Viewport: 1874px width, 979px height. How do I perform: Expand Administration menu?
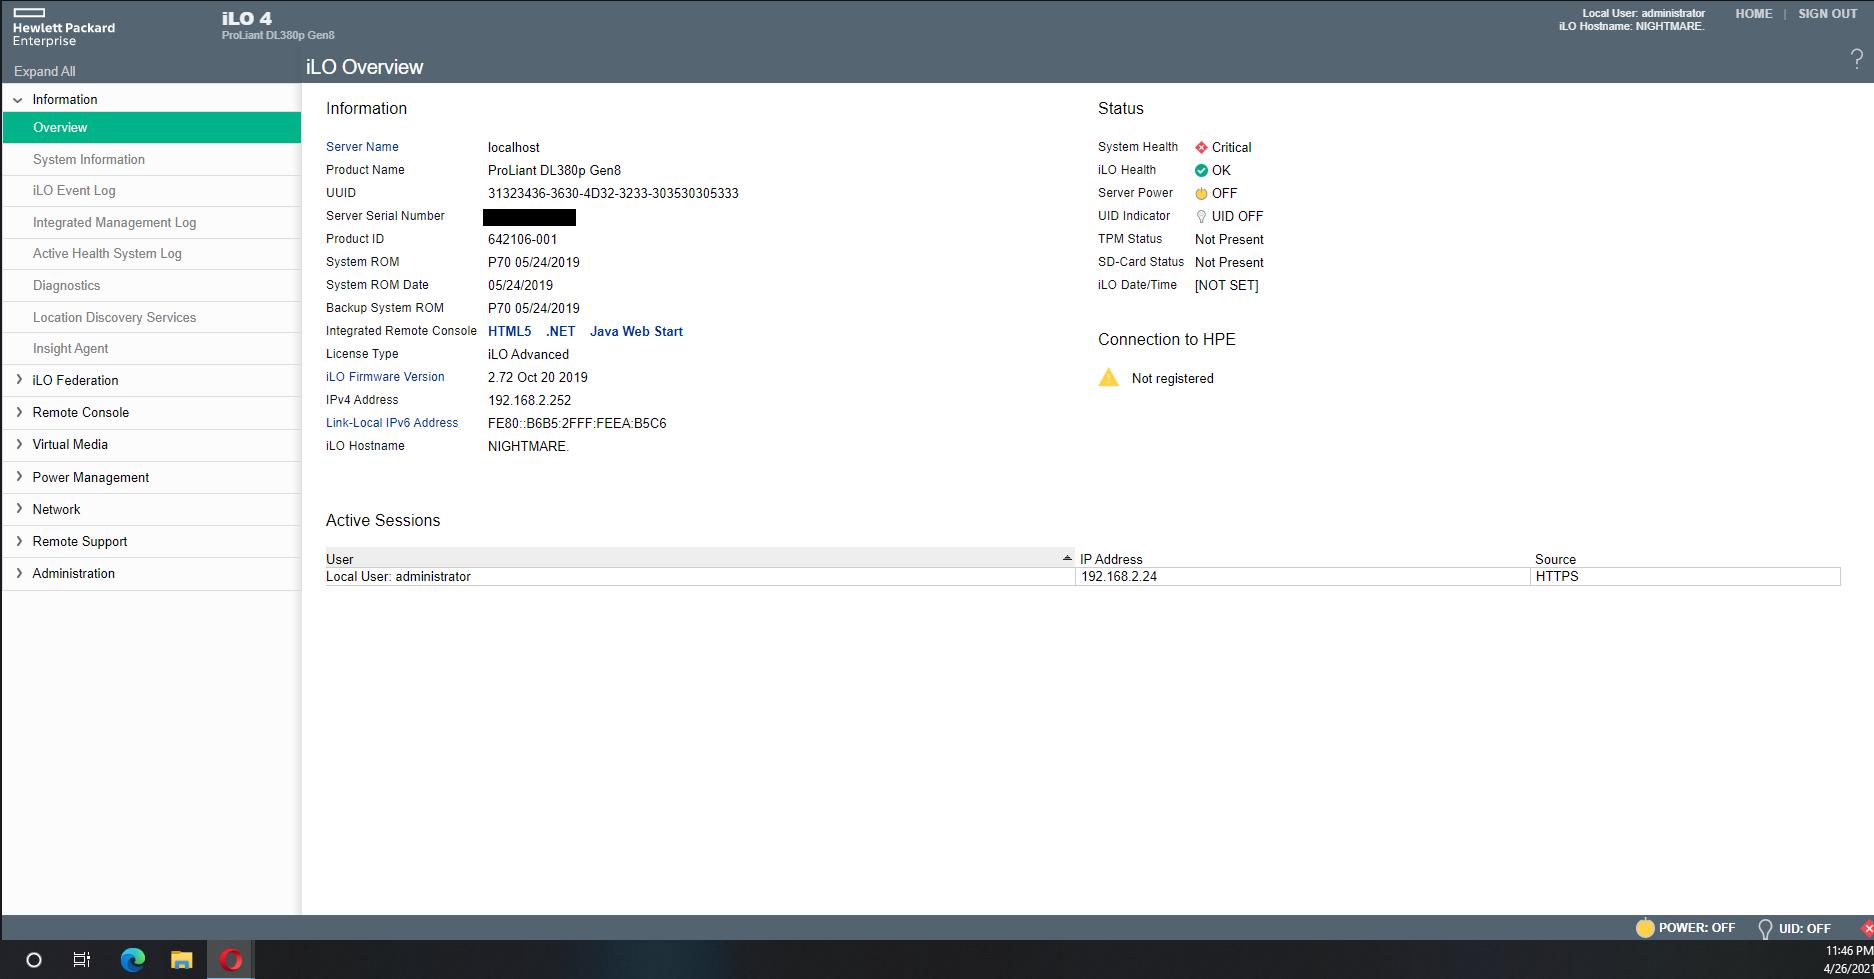(x=18, y=573)
